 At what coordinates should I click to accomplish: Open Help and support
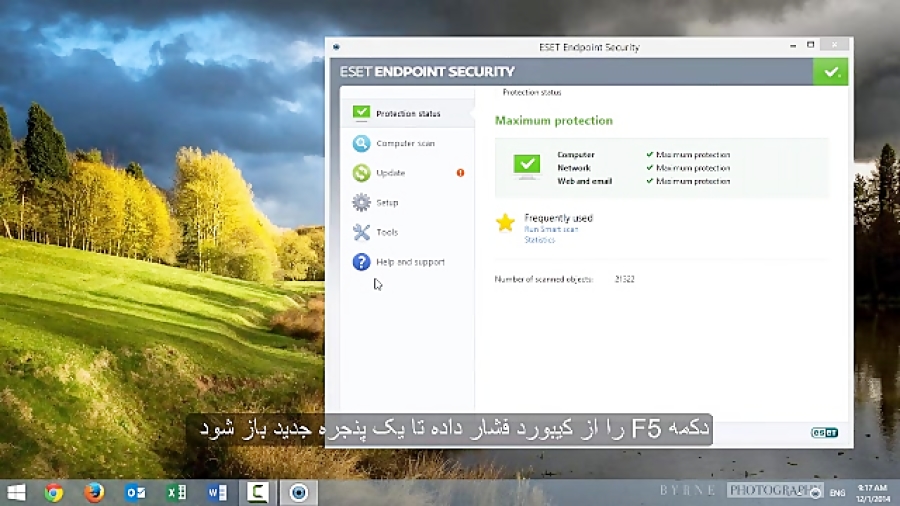pos(410,262)
